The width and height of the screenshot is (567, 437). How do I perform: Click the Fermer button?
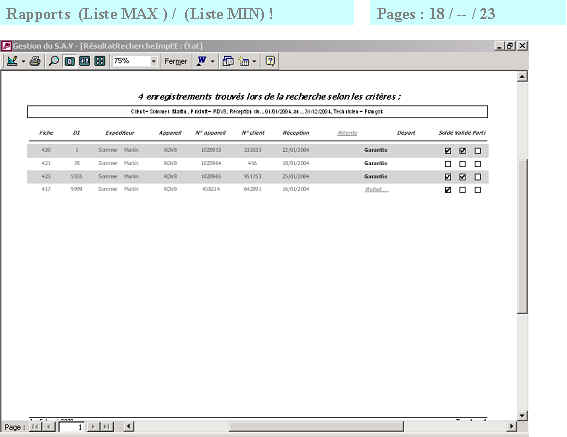click(x=175, y=61)
